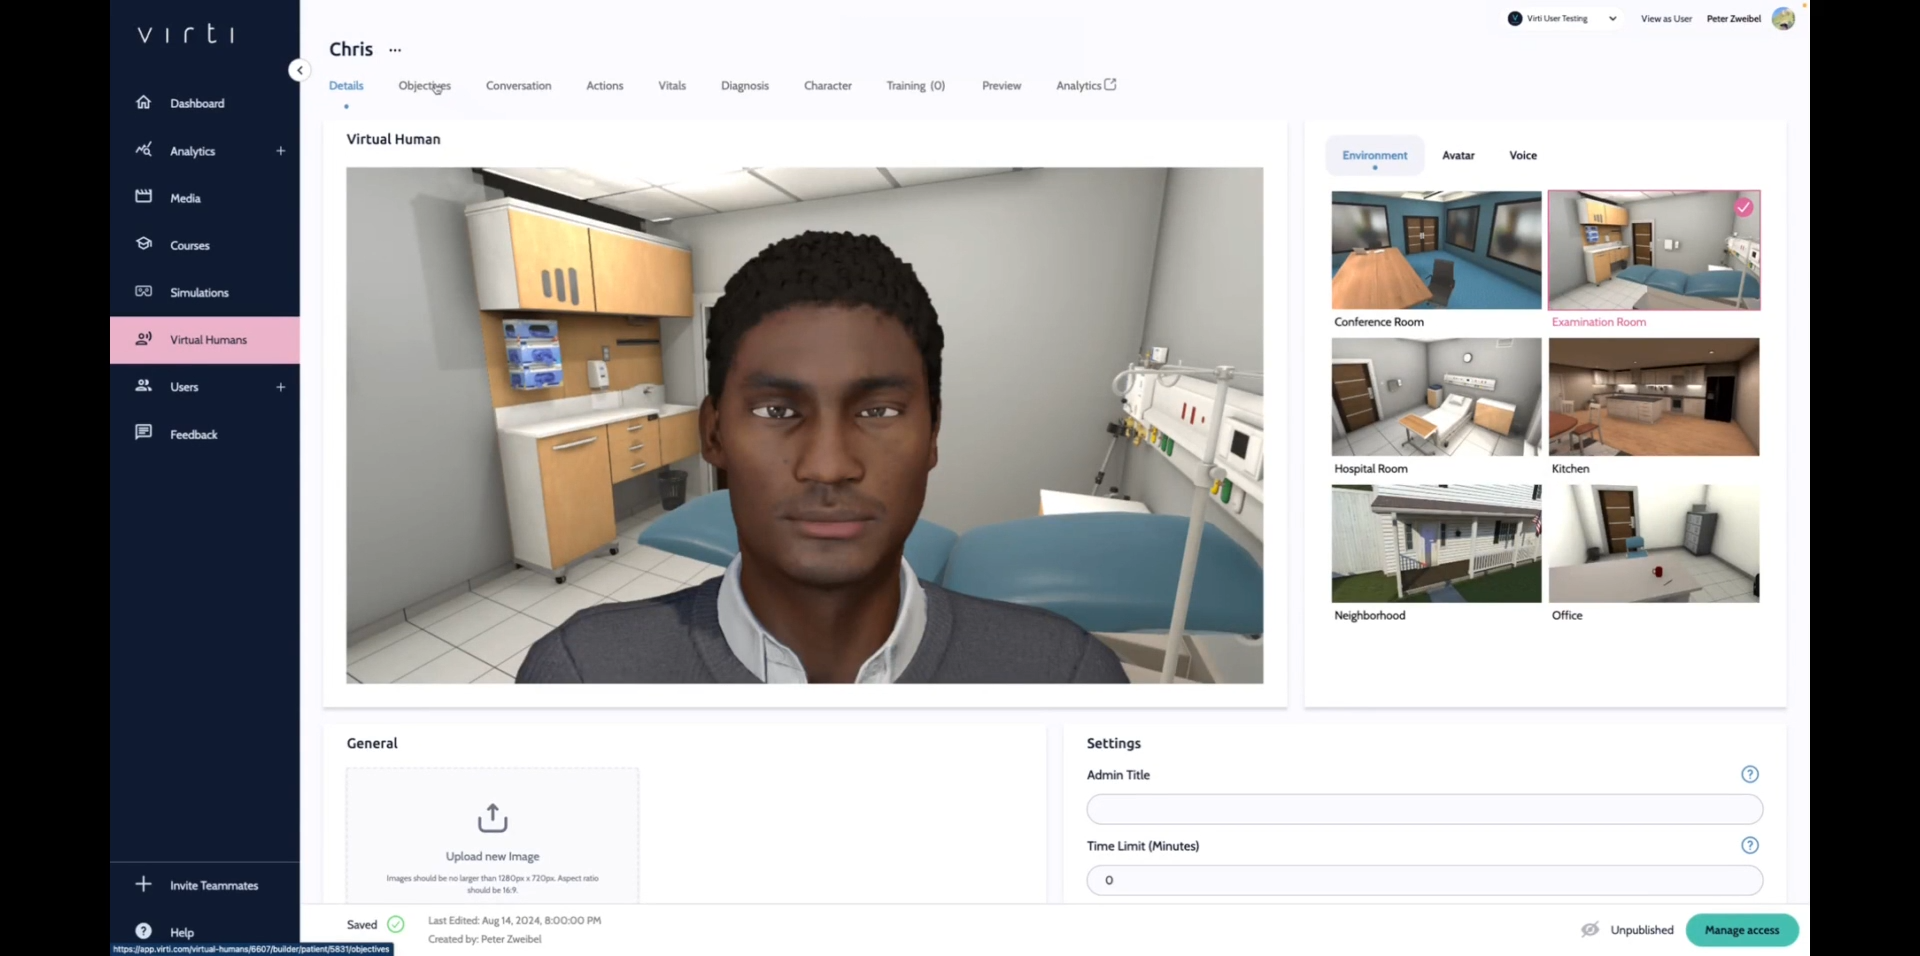Switch to the Objectives tab

(425, 86)
